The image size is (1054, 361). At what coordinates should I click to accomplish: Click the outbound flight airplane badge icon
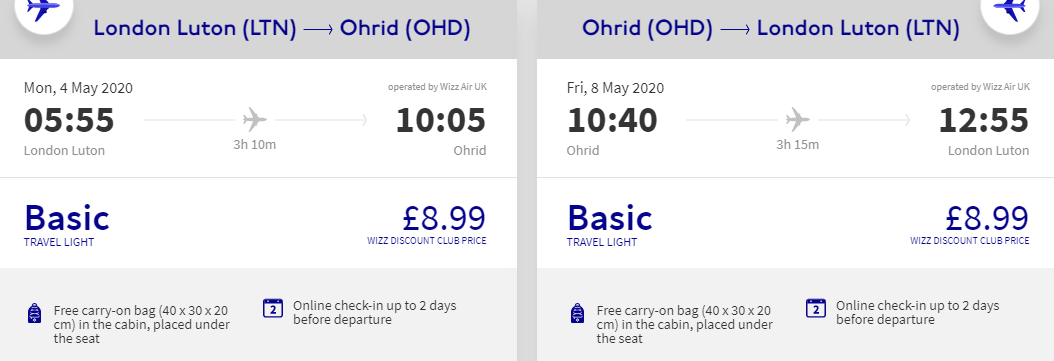[43, 9]
